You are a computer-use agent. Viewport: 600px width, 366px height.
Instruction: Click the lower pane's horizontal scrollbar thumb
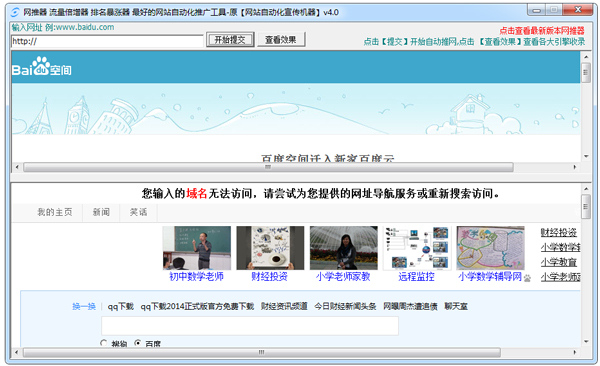click(262, 352)
